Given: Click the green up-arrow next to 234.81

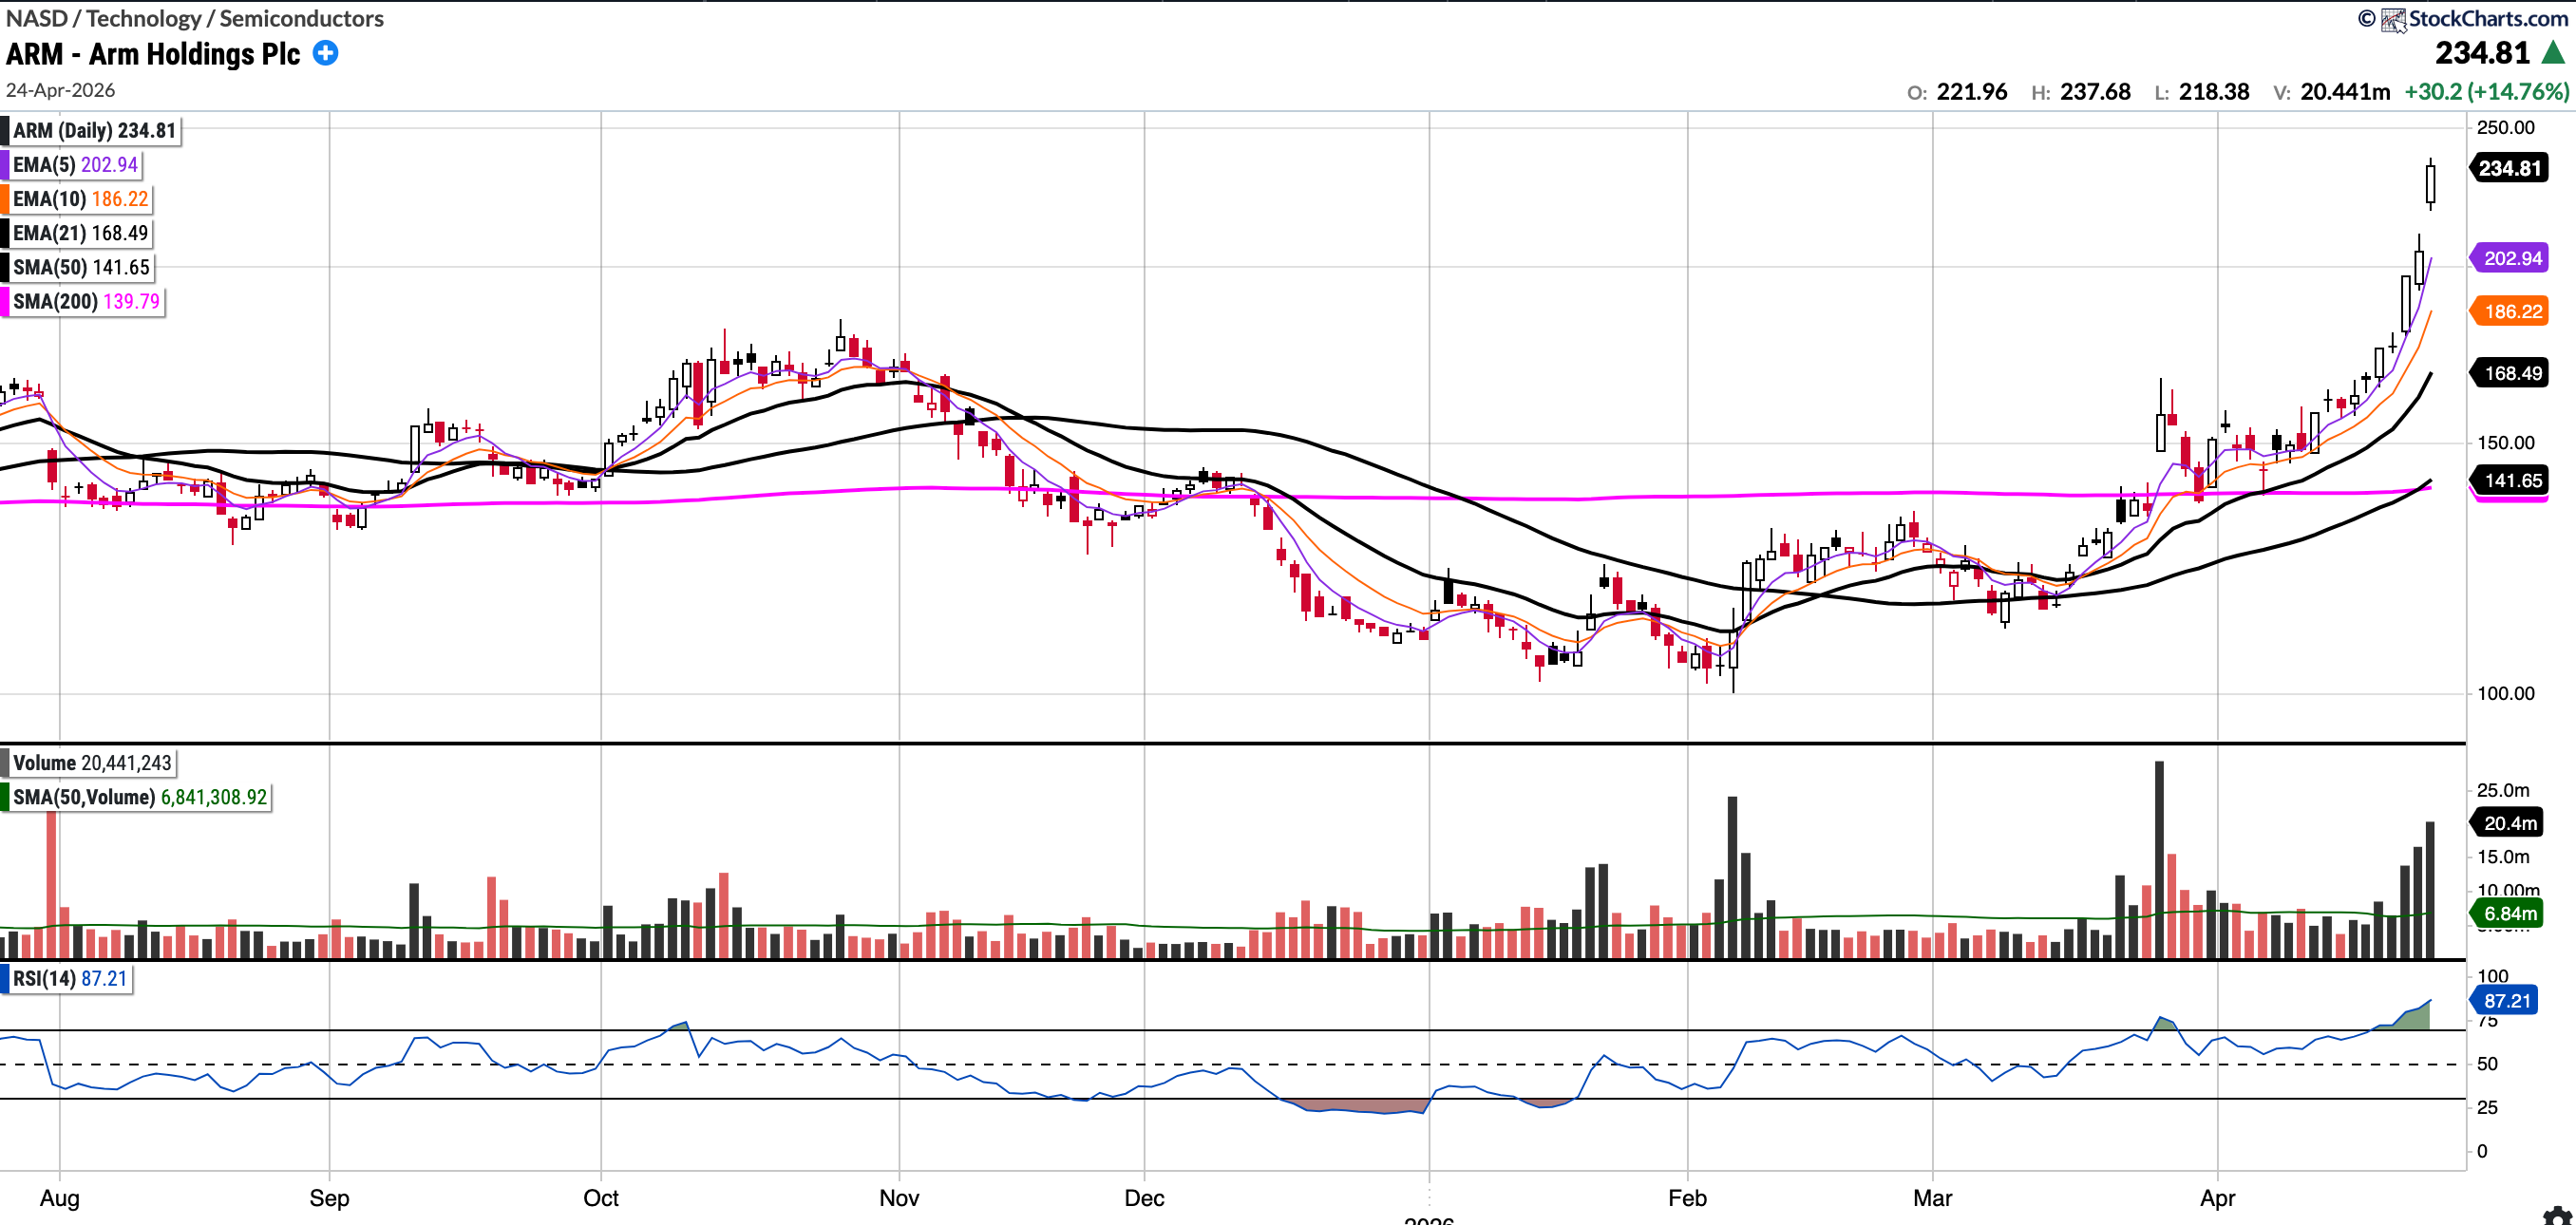Looking at the screenshot, I should click(x=2553, y=53).
